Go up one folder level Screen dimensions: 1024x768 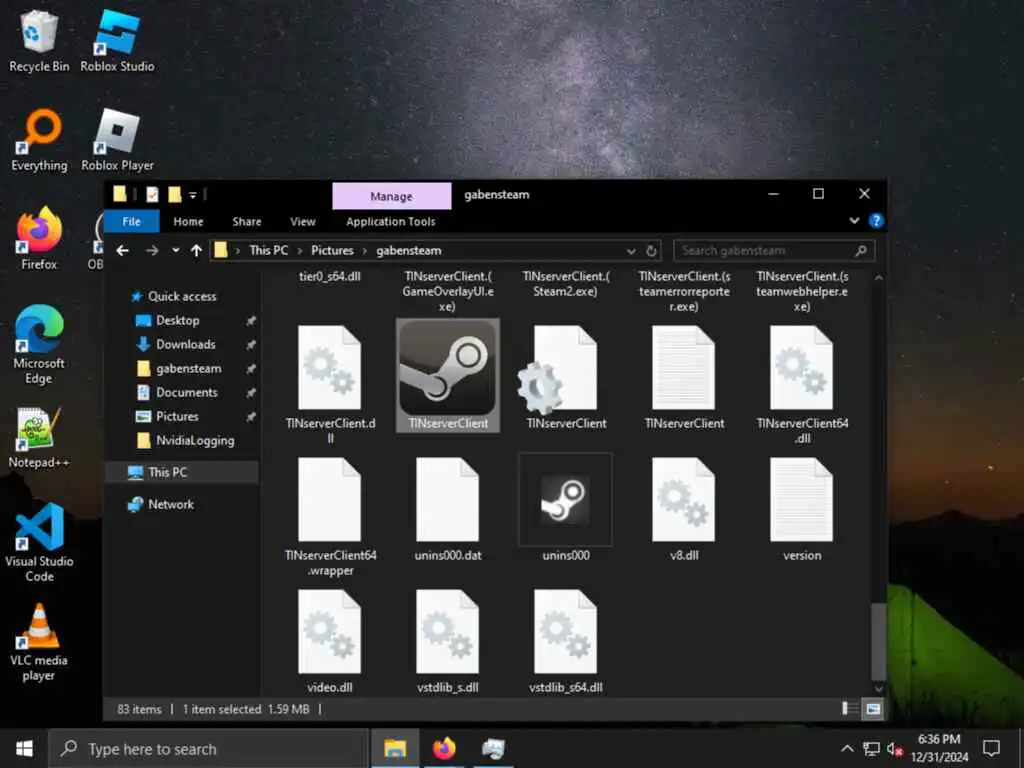(x=196, y=250)
